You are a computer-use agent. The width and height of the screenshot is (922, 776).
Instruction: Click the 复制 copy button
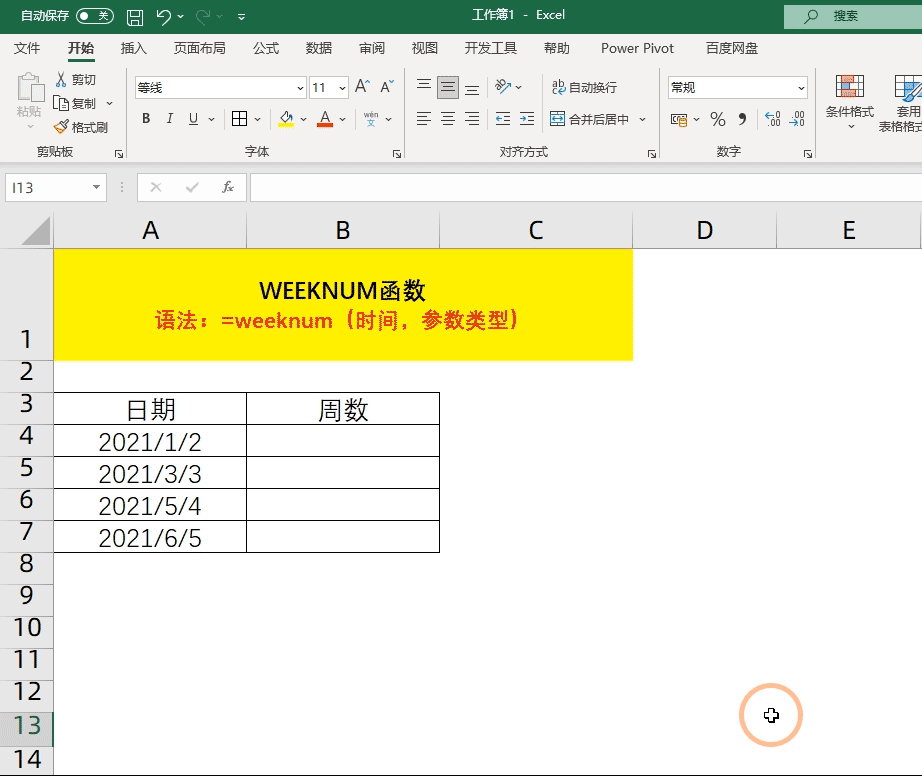75,103
